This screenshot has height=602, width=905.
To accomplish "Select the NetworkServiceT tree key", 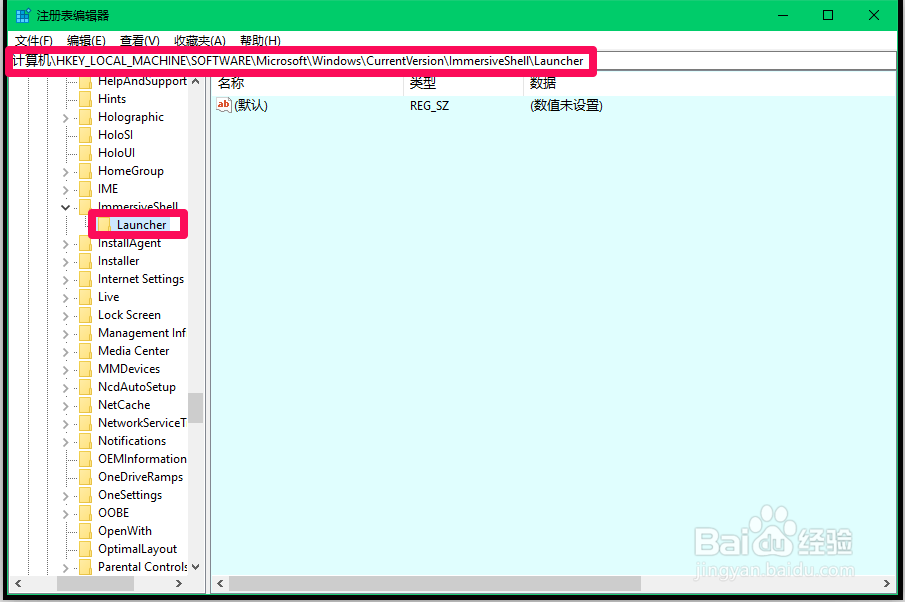I will [x=142, y=422].
